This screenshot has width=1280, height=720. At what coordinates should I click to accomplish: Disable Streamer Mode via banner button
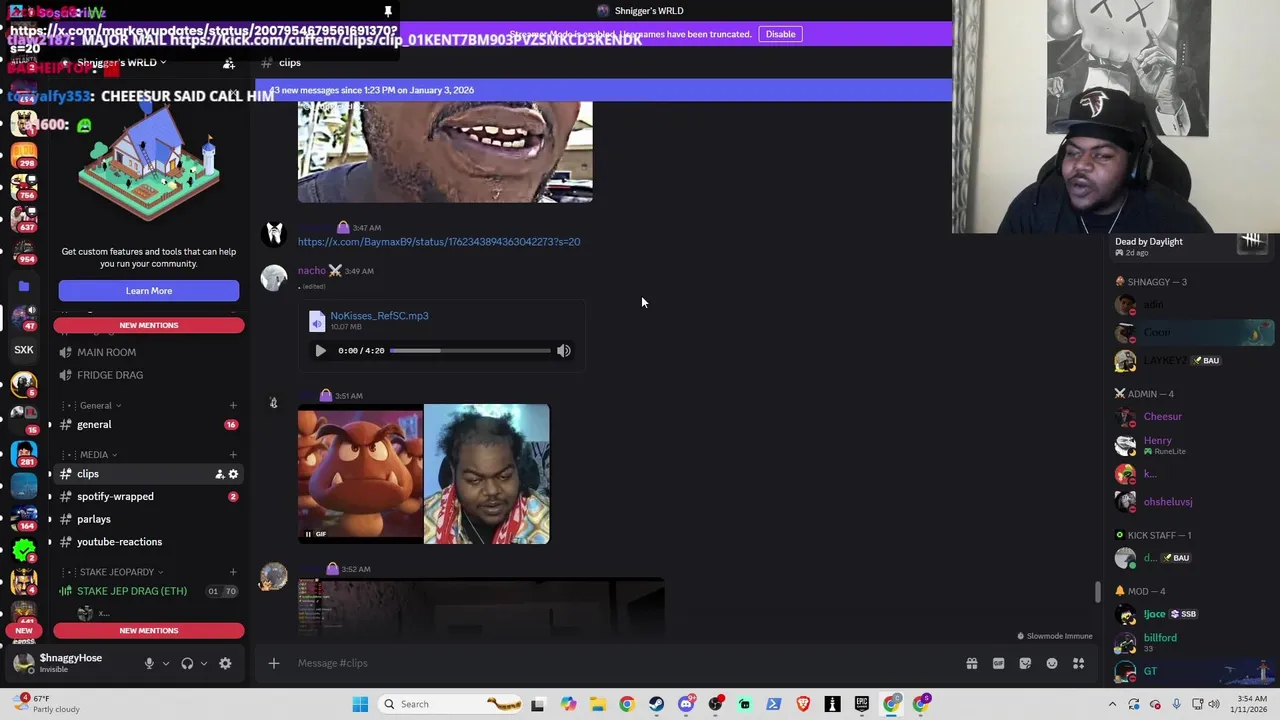[x=780, y=34]
